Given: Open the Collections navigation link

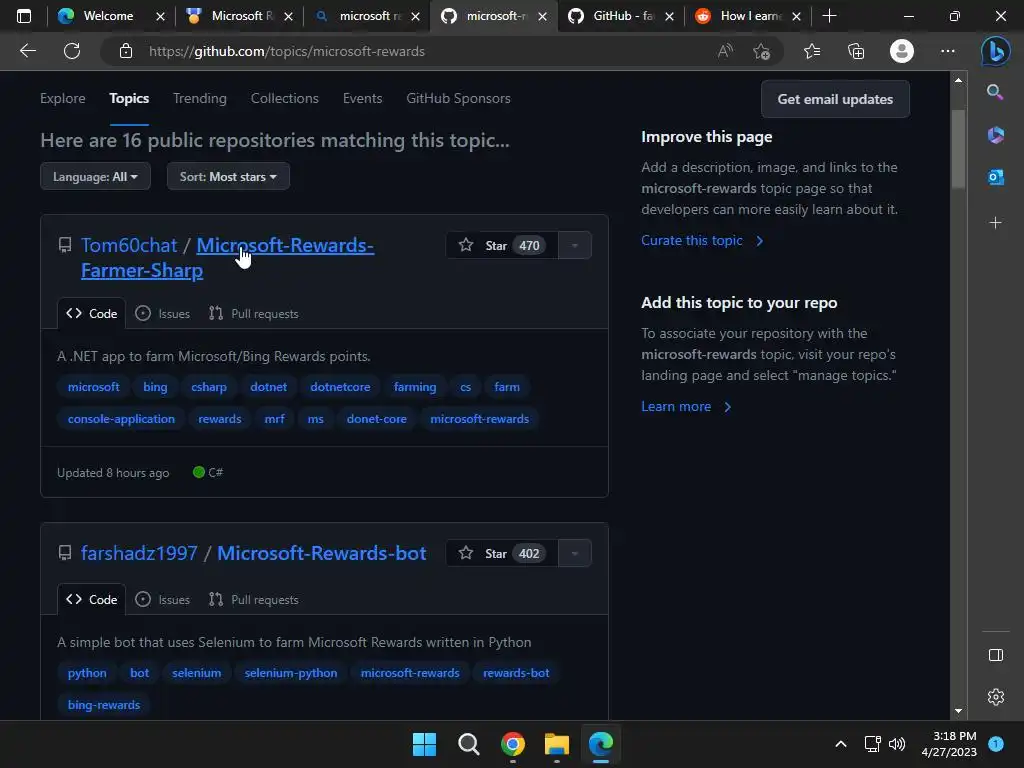Looking at the screenshot, I should pyautogui.click(x=285, y=99).
